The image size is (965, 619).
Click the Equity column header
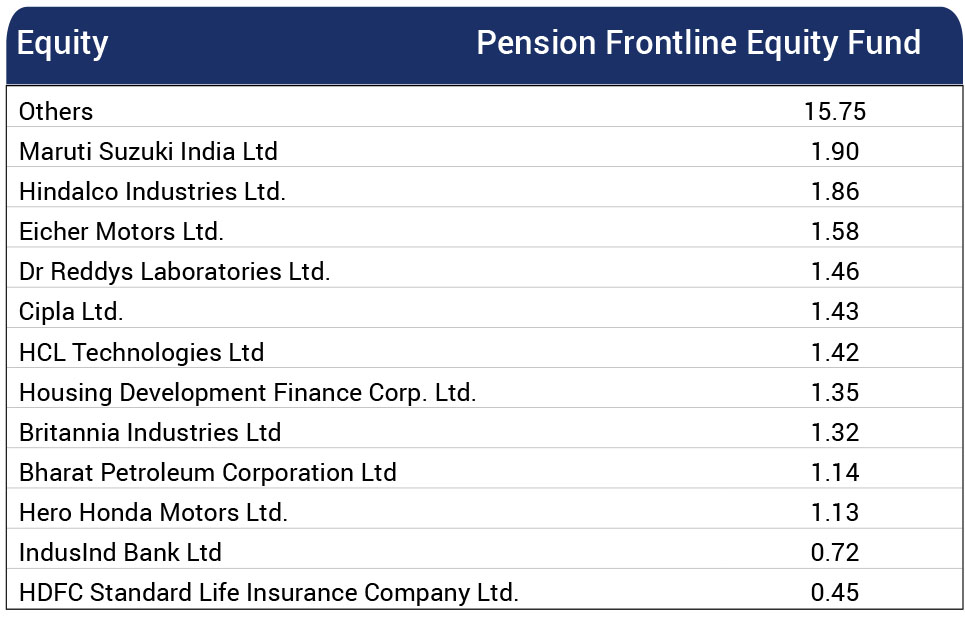pyautogui.click(x=62, y=44)
